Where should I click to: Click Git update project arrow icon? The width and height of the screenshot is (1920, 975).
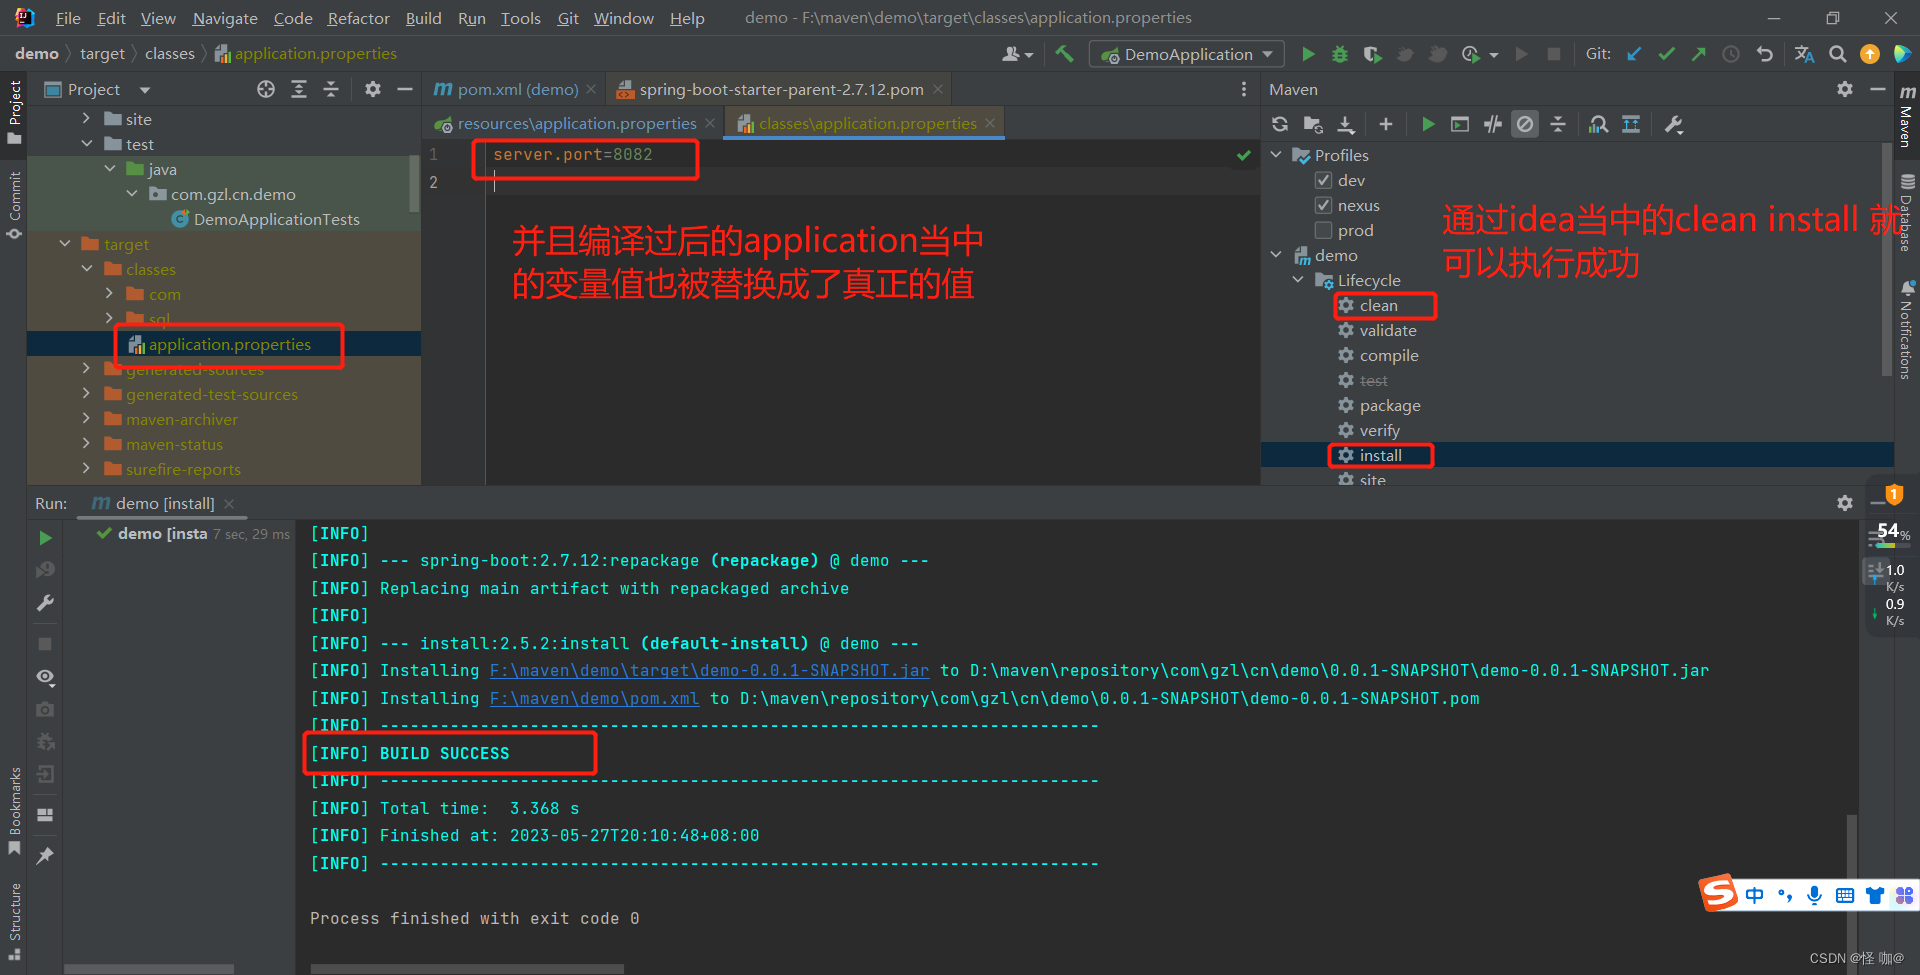coord(1634,54)
